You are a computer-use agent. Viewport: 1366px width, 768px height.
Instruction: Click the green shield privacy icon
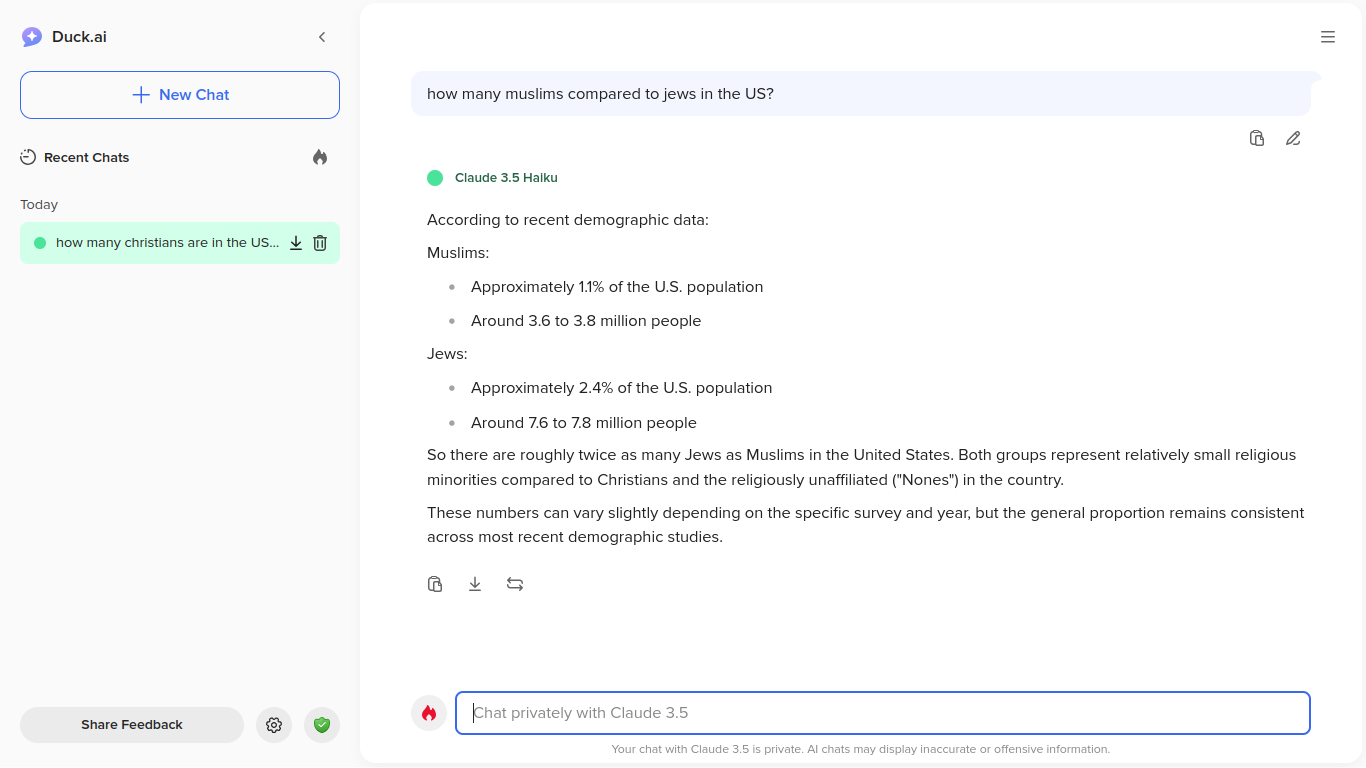[x=322, y=725]
